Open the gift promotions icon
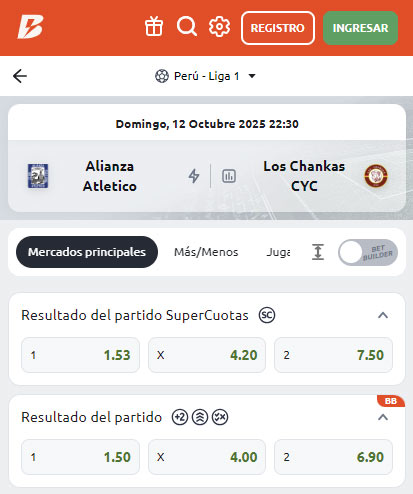413x494 pixels. tap(154, 27)
